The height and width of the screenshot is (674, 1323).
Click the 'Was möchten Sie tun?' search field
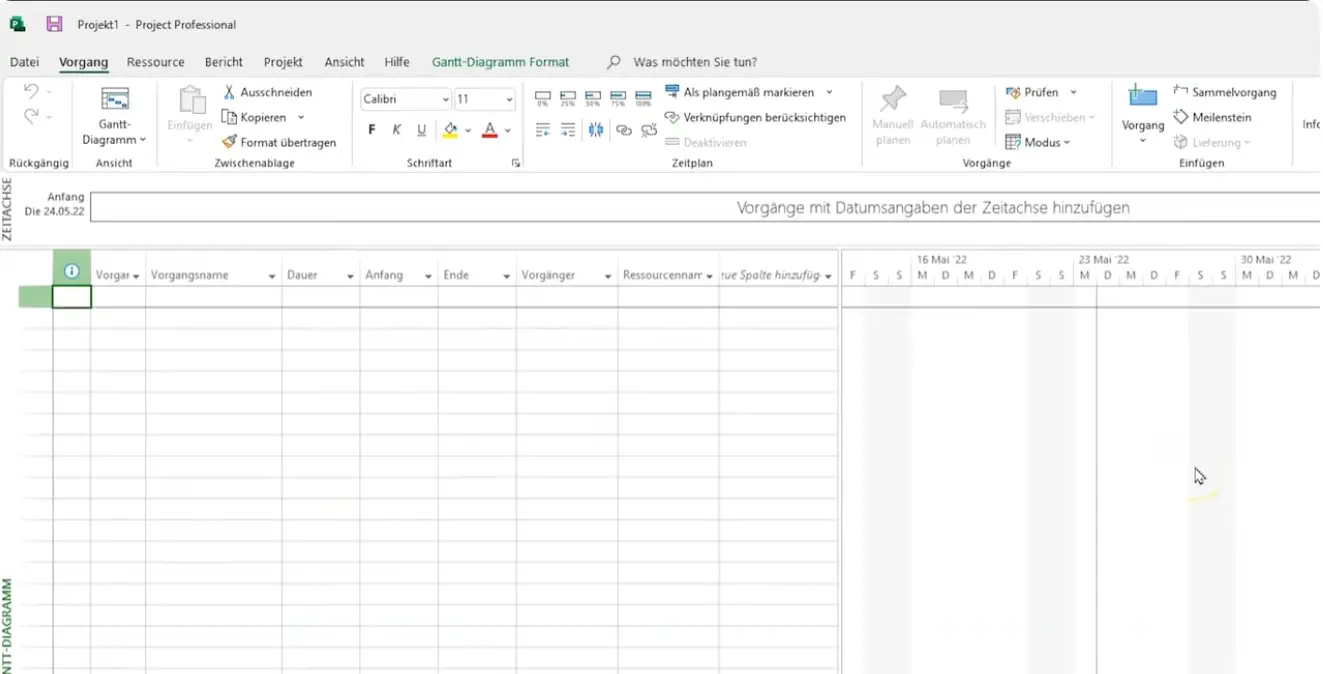point(694,62)
